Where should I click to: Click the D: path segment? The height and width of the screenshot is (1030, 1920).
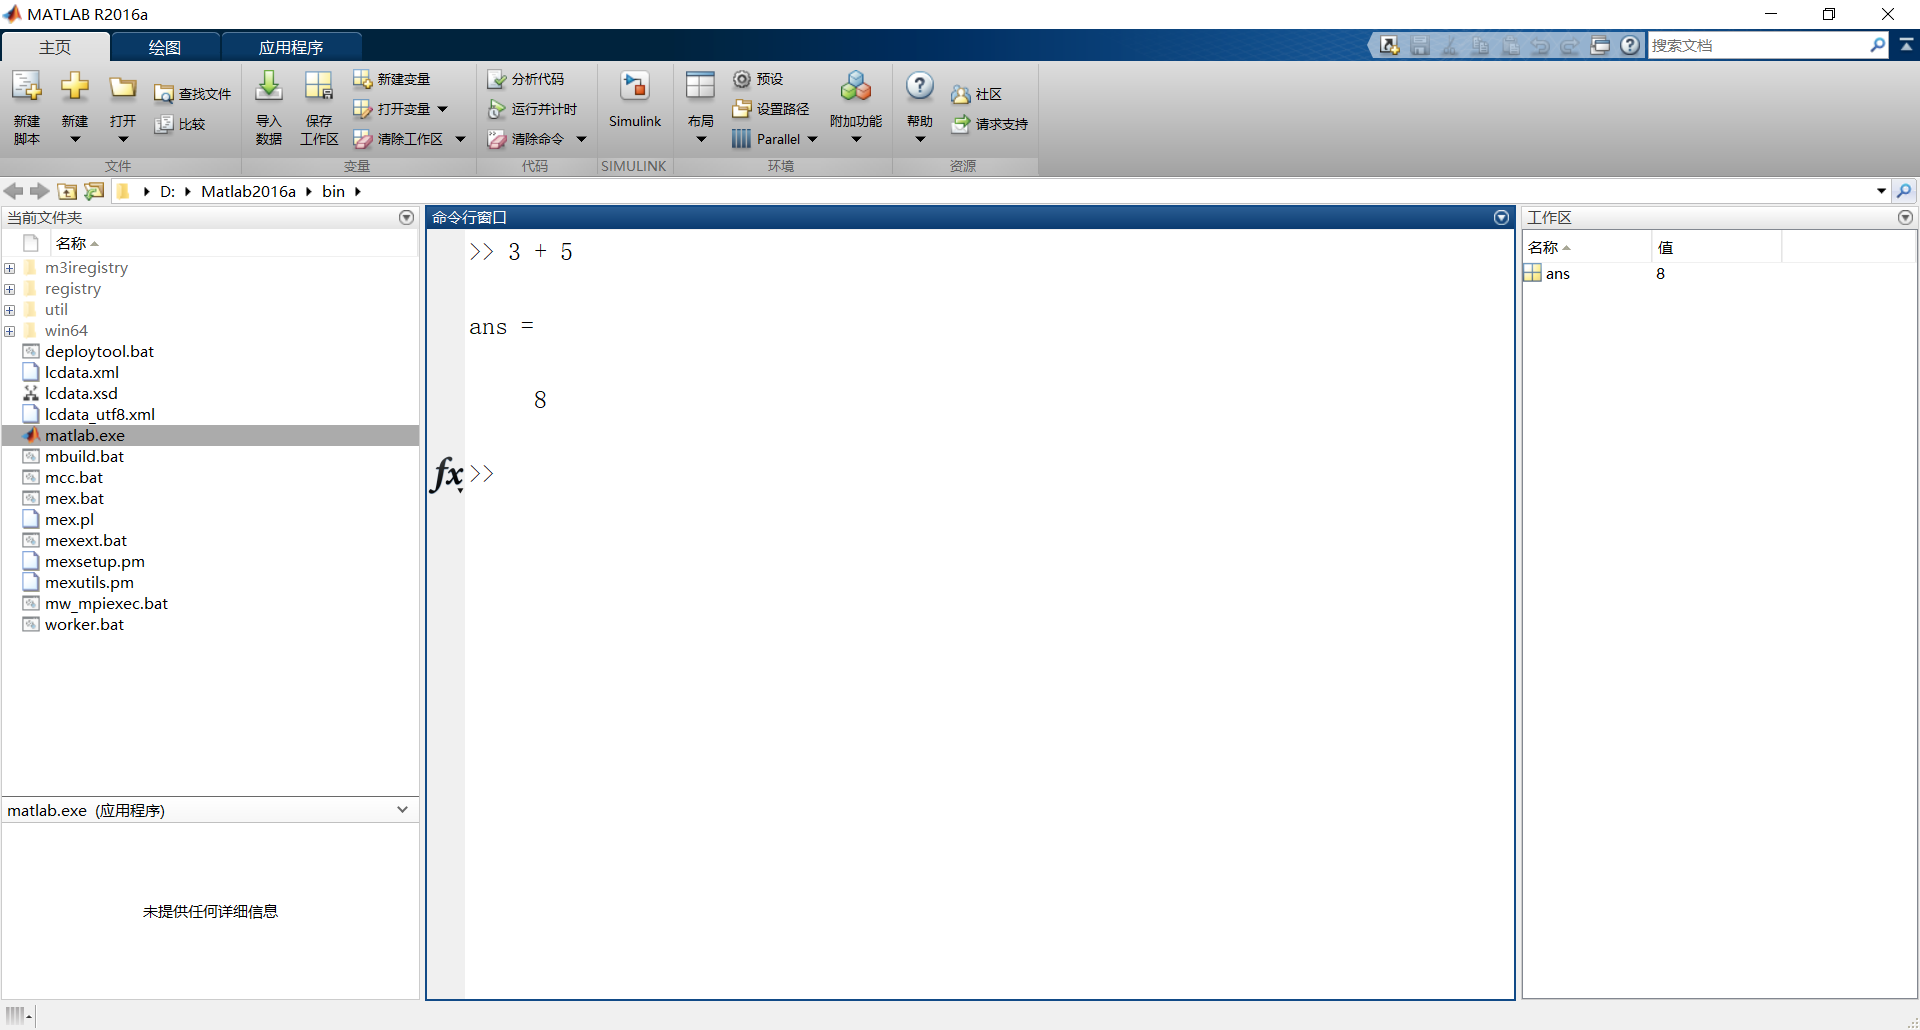pos(167,191)
